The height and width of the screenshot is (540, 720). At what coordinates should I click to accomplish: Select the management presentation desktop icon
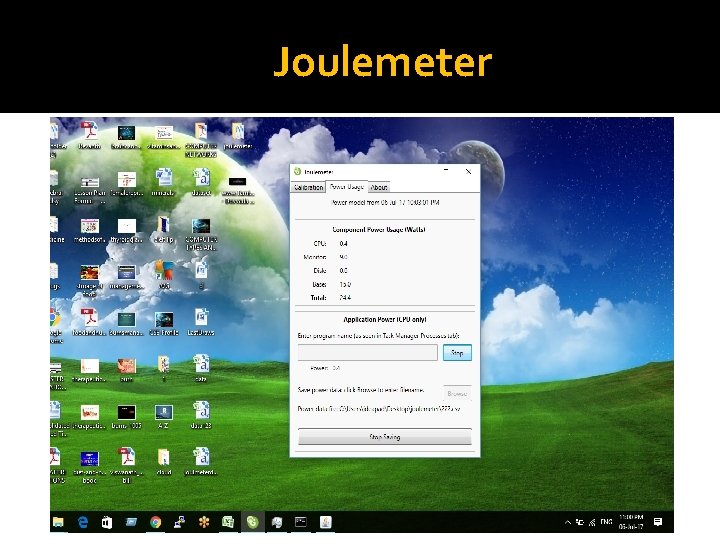126,277
